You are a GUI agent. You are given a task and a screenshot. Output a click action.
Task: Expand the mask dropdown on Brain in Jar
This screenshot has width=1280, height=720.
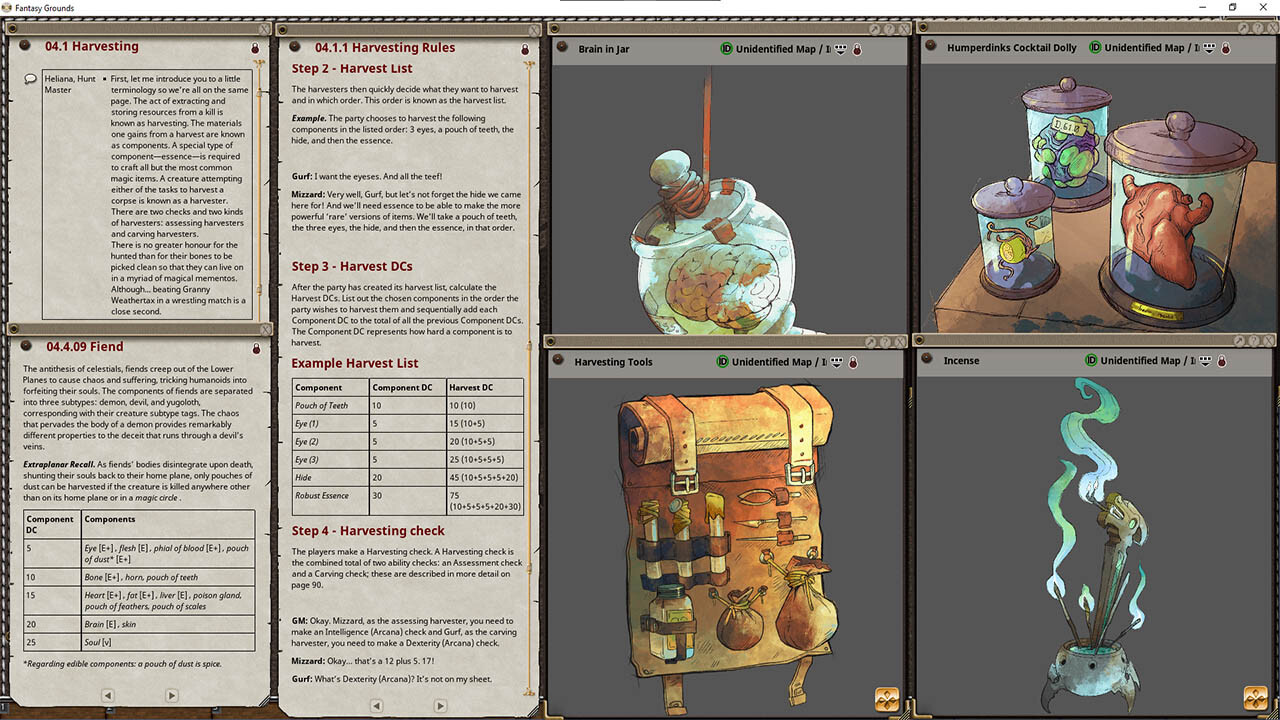pyautogui.click(x=841, y=49)
